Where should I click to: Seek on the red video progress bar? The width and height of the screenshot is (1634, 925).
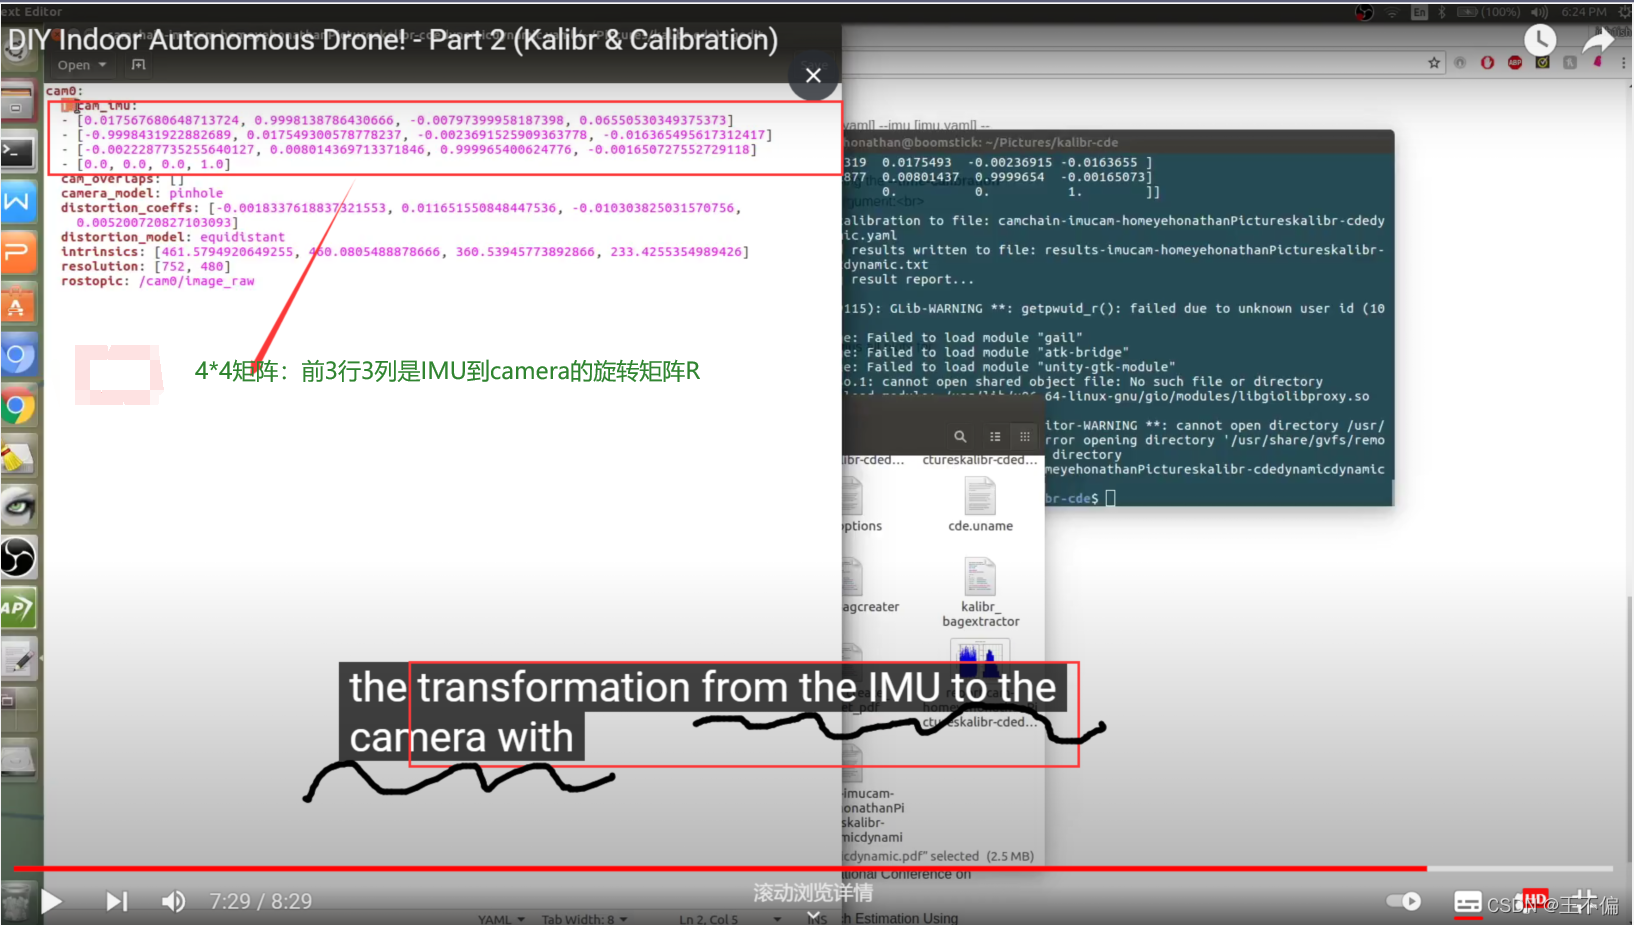(720, 868)
